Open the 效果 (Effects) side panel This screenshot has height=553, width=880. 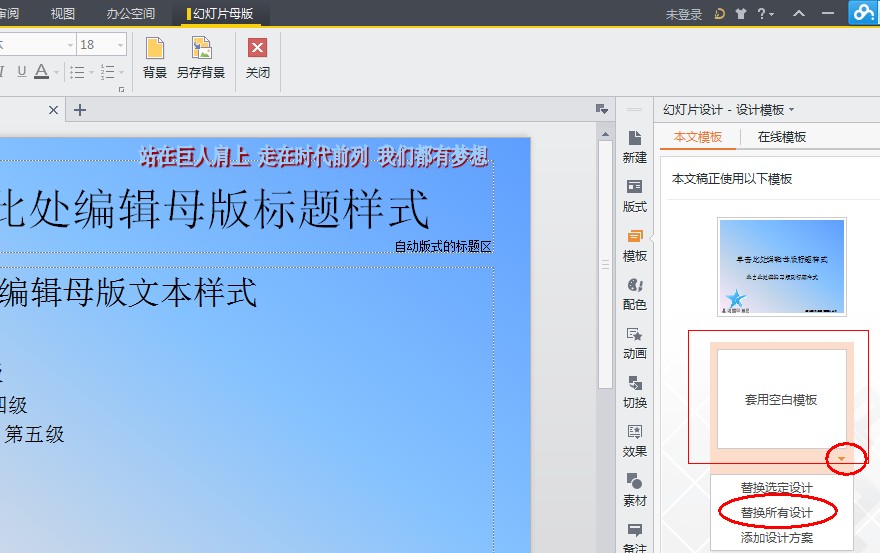(x=635, y=441)
